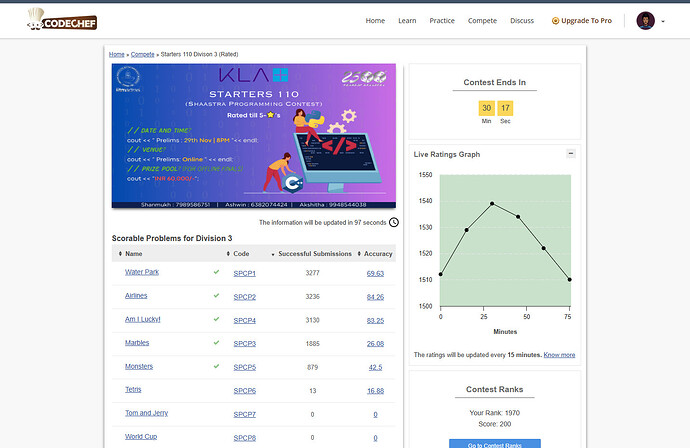Viewport: 690px width, 448px height.
Task: Click the refresh clock icon
Action: [x=394, y=222]
